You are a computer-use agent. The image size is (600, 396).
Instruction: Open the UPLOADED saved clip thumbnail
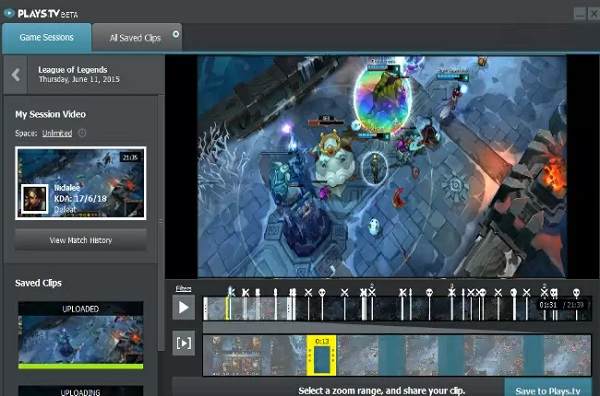click(x=81, y=335)
